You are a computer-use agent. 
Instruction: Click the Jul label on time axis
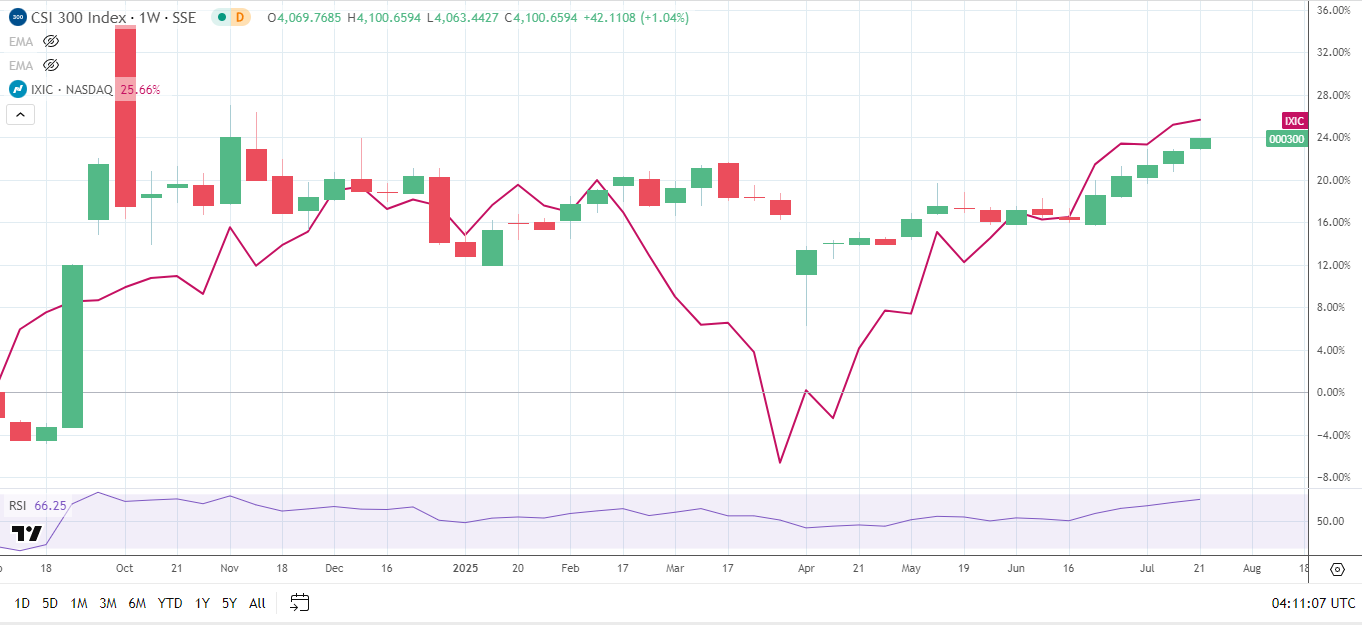[1147, 568]
